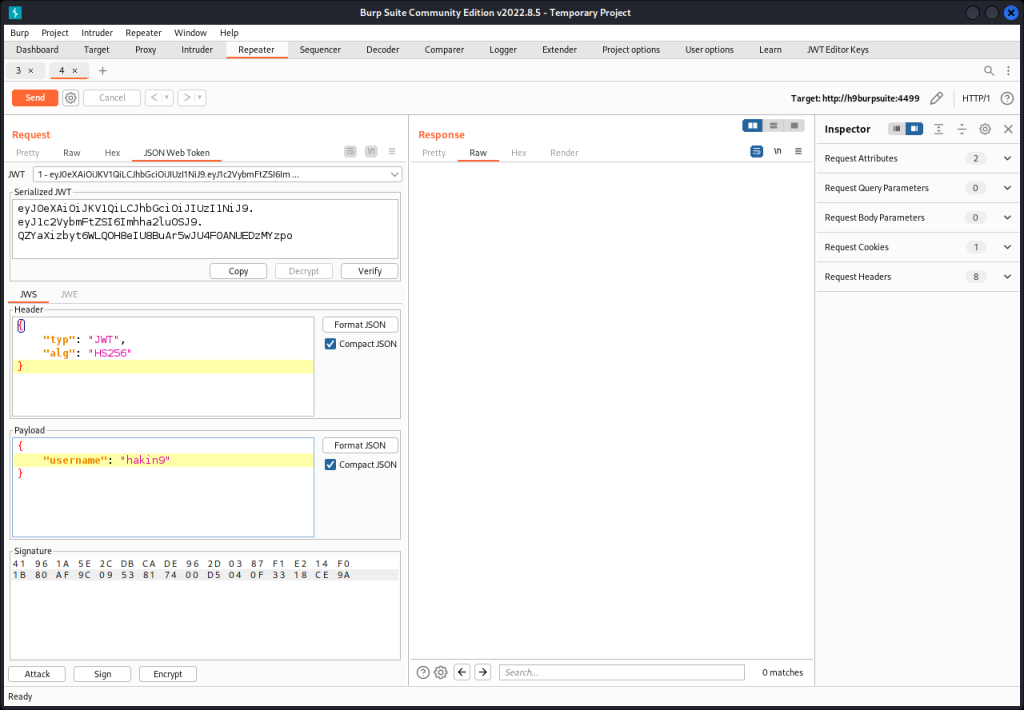
Task: Open the JWT selection dropdown
Action: pyautogui.click(x=217, y=174)
